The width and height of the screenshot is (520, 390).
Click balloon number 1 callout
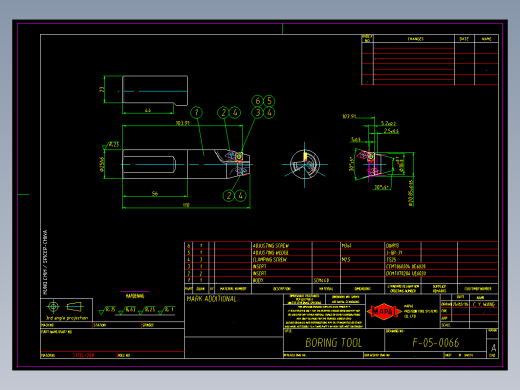(196, 113)
